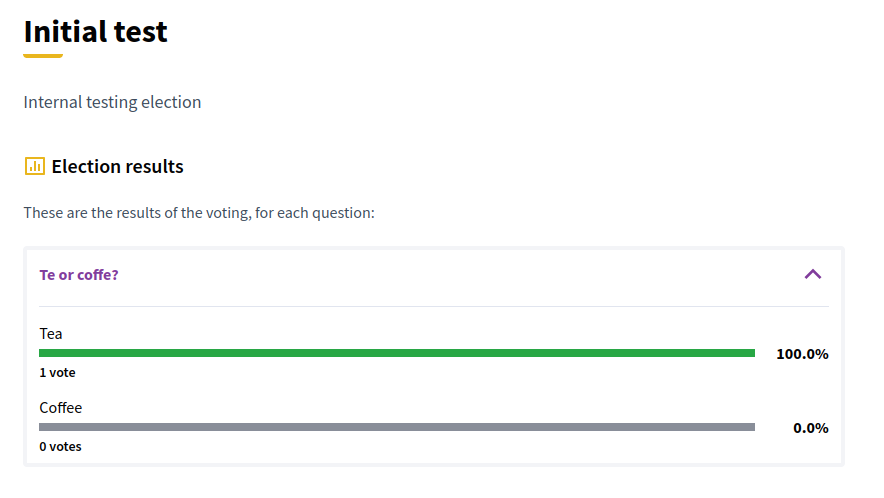Collapse the 'Te or coffe?' question chevron
This screenshot has height=498, width=884.
click(x=813, y=274)
